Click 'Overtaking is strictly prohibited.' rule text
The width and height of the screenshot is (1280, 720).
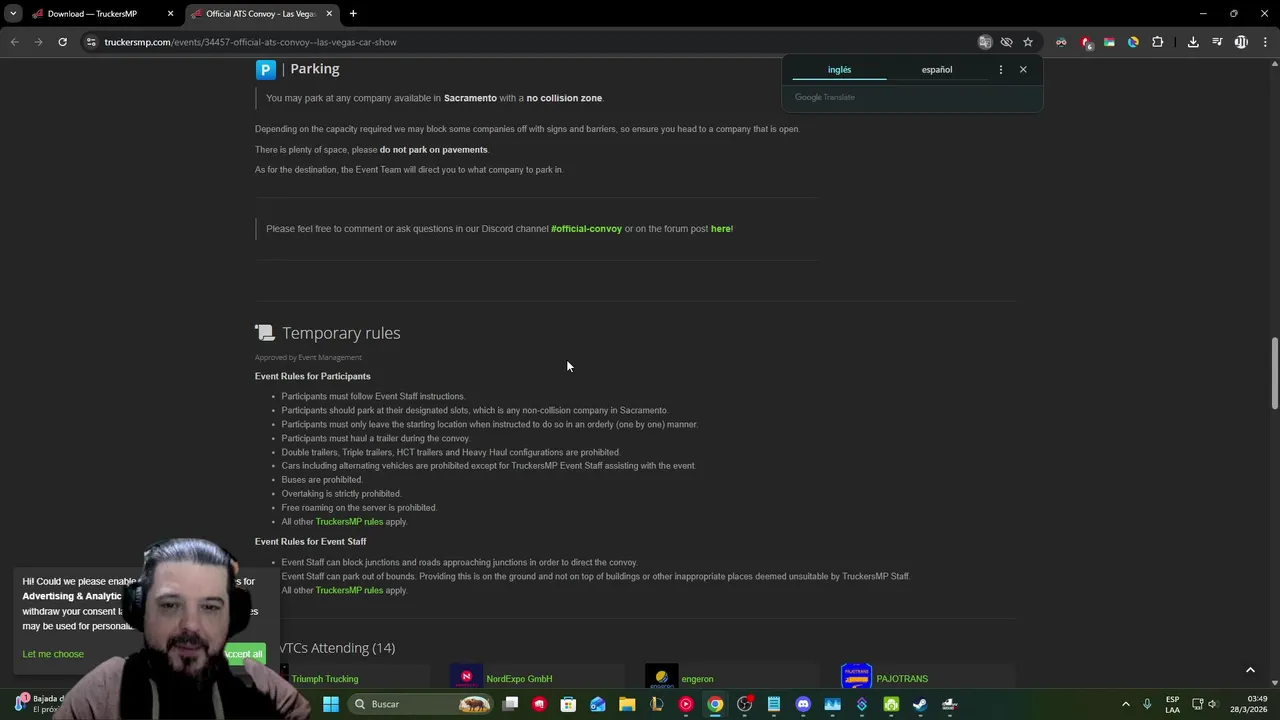pyautogui.click(x=341, y=494)
